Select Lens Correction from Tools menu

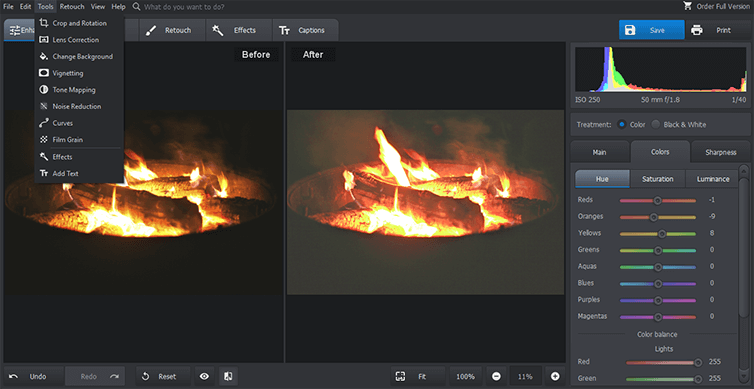click(79, 40)
